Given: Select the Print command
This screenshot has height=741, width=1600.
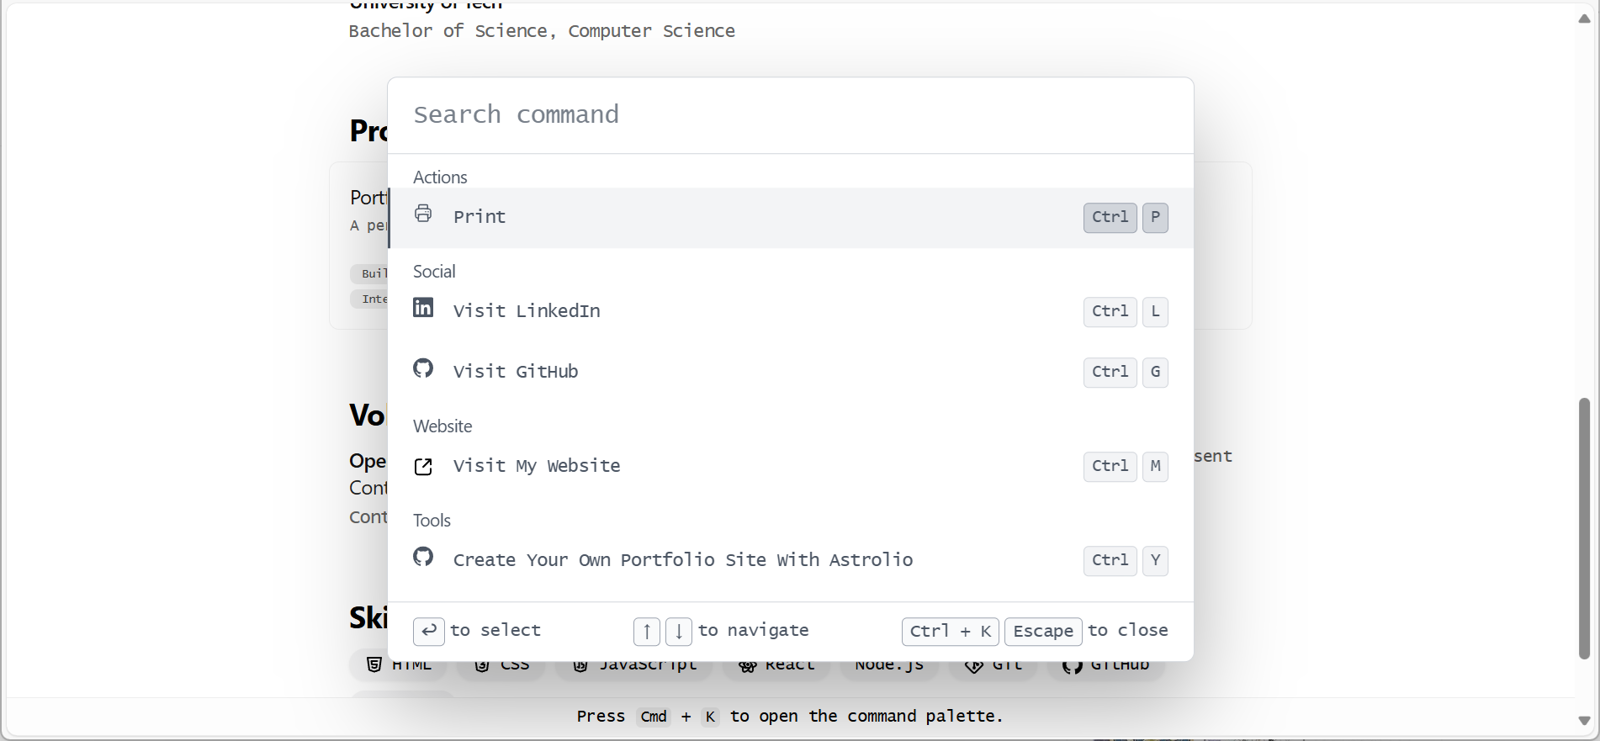Looking at the screenshot, I should point(790,217).
